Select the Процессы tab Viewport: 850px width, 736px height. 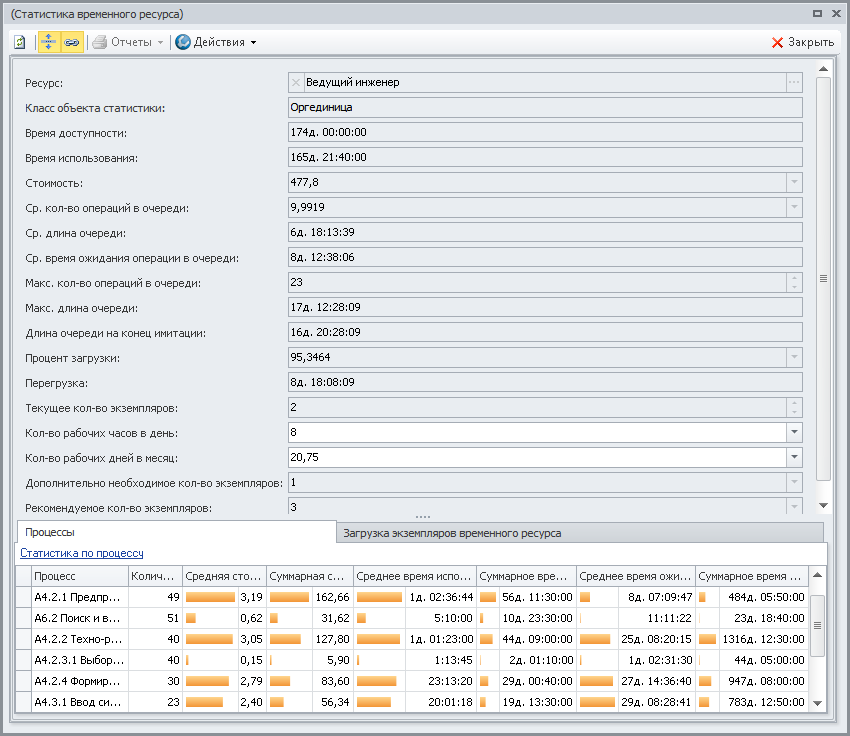click(x=50, y=532)
